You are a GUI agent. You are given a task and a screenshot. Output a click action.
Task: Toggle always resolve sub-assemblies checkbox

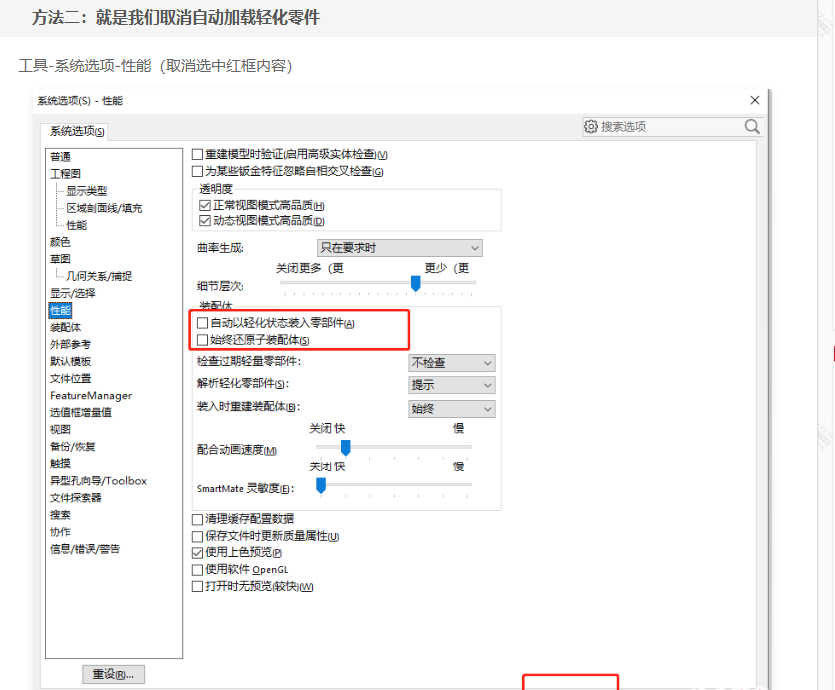pos(203,340)
